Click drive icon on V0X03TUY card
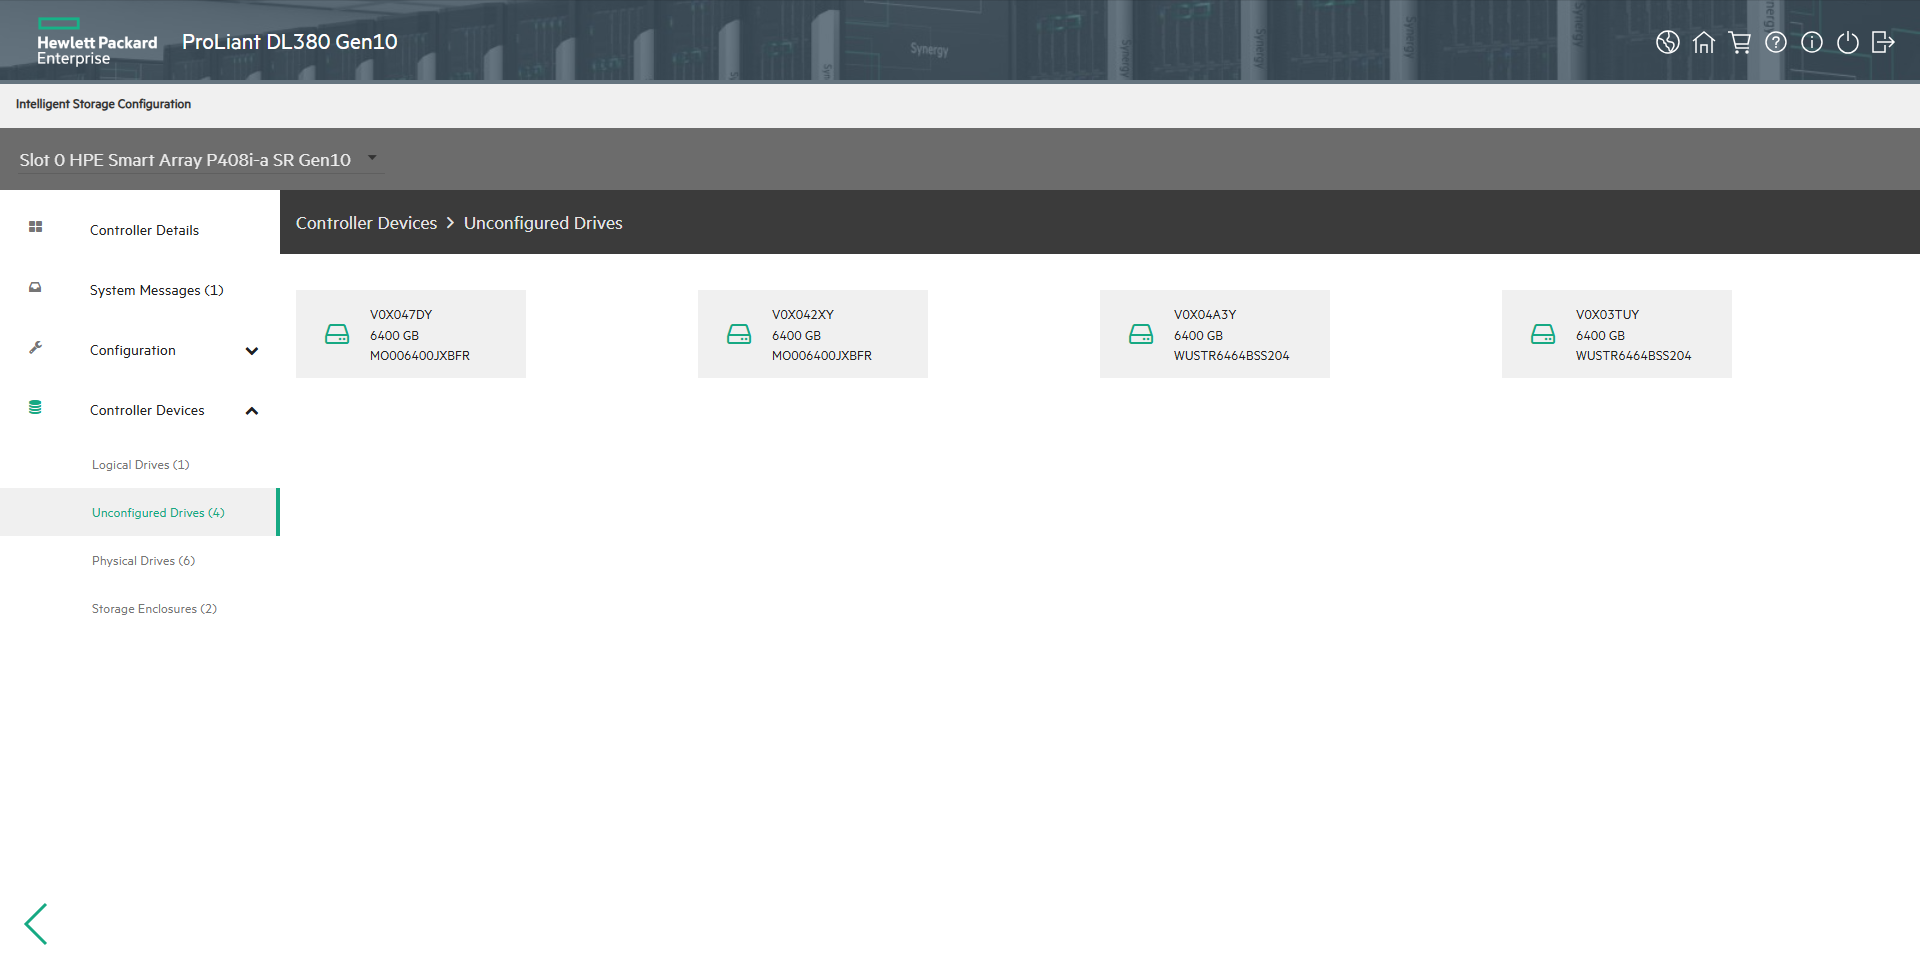Screen dimensions: 1920x964 click(1542, 334)
